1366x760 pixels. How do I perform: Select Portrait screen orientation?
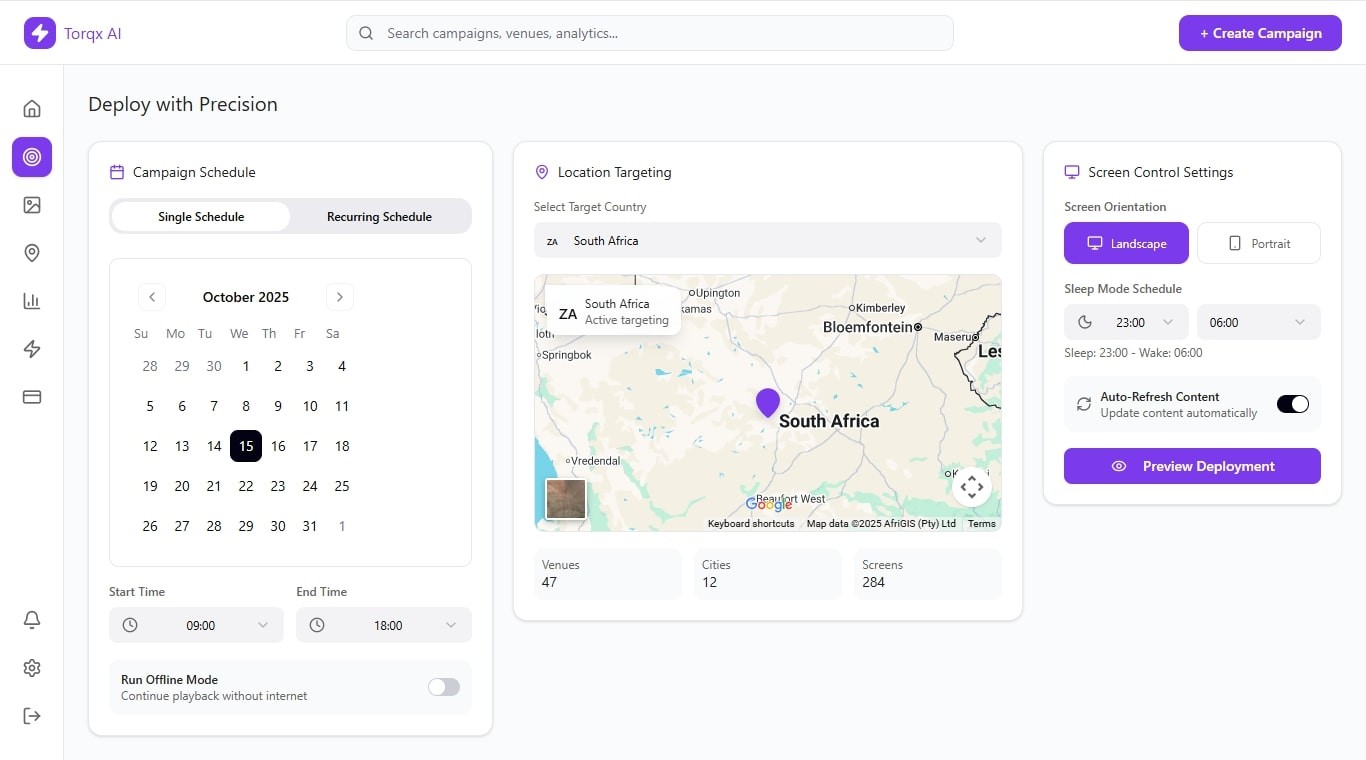(1258, 243)
